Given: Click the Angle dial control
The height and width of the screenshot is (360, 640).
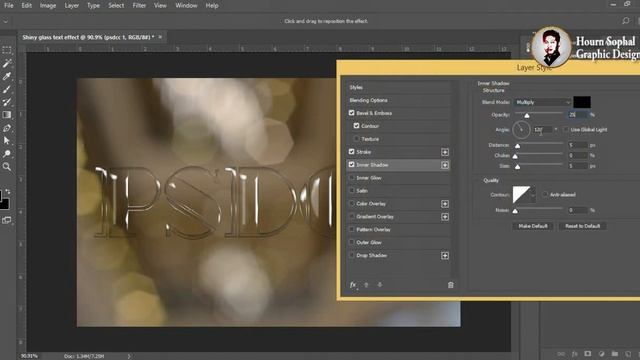Looking at the screenshot, I should click(x=521, y=130).
